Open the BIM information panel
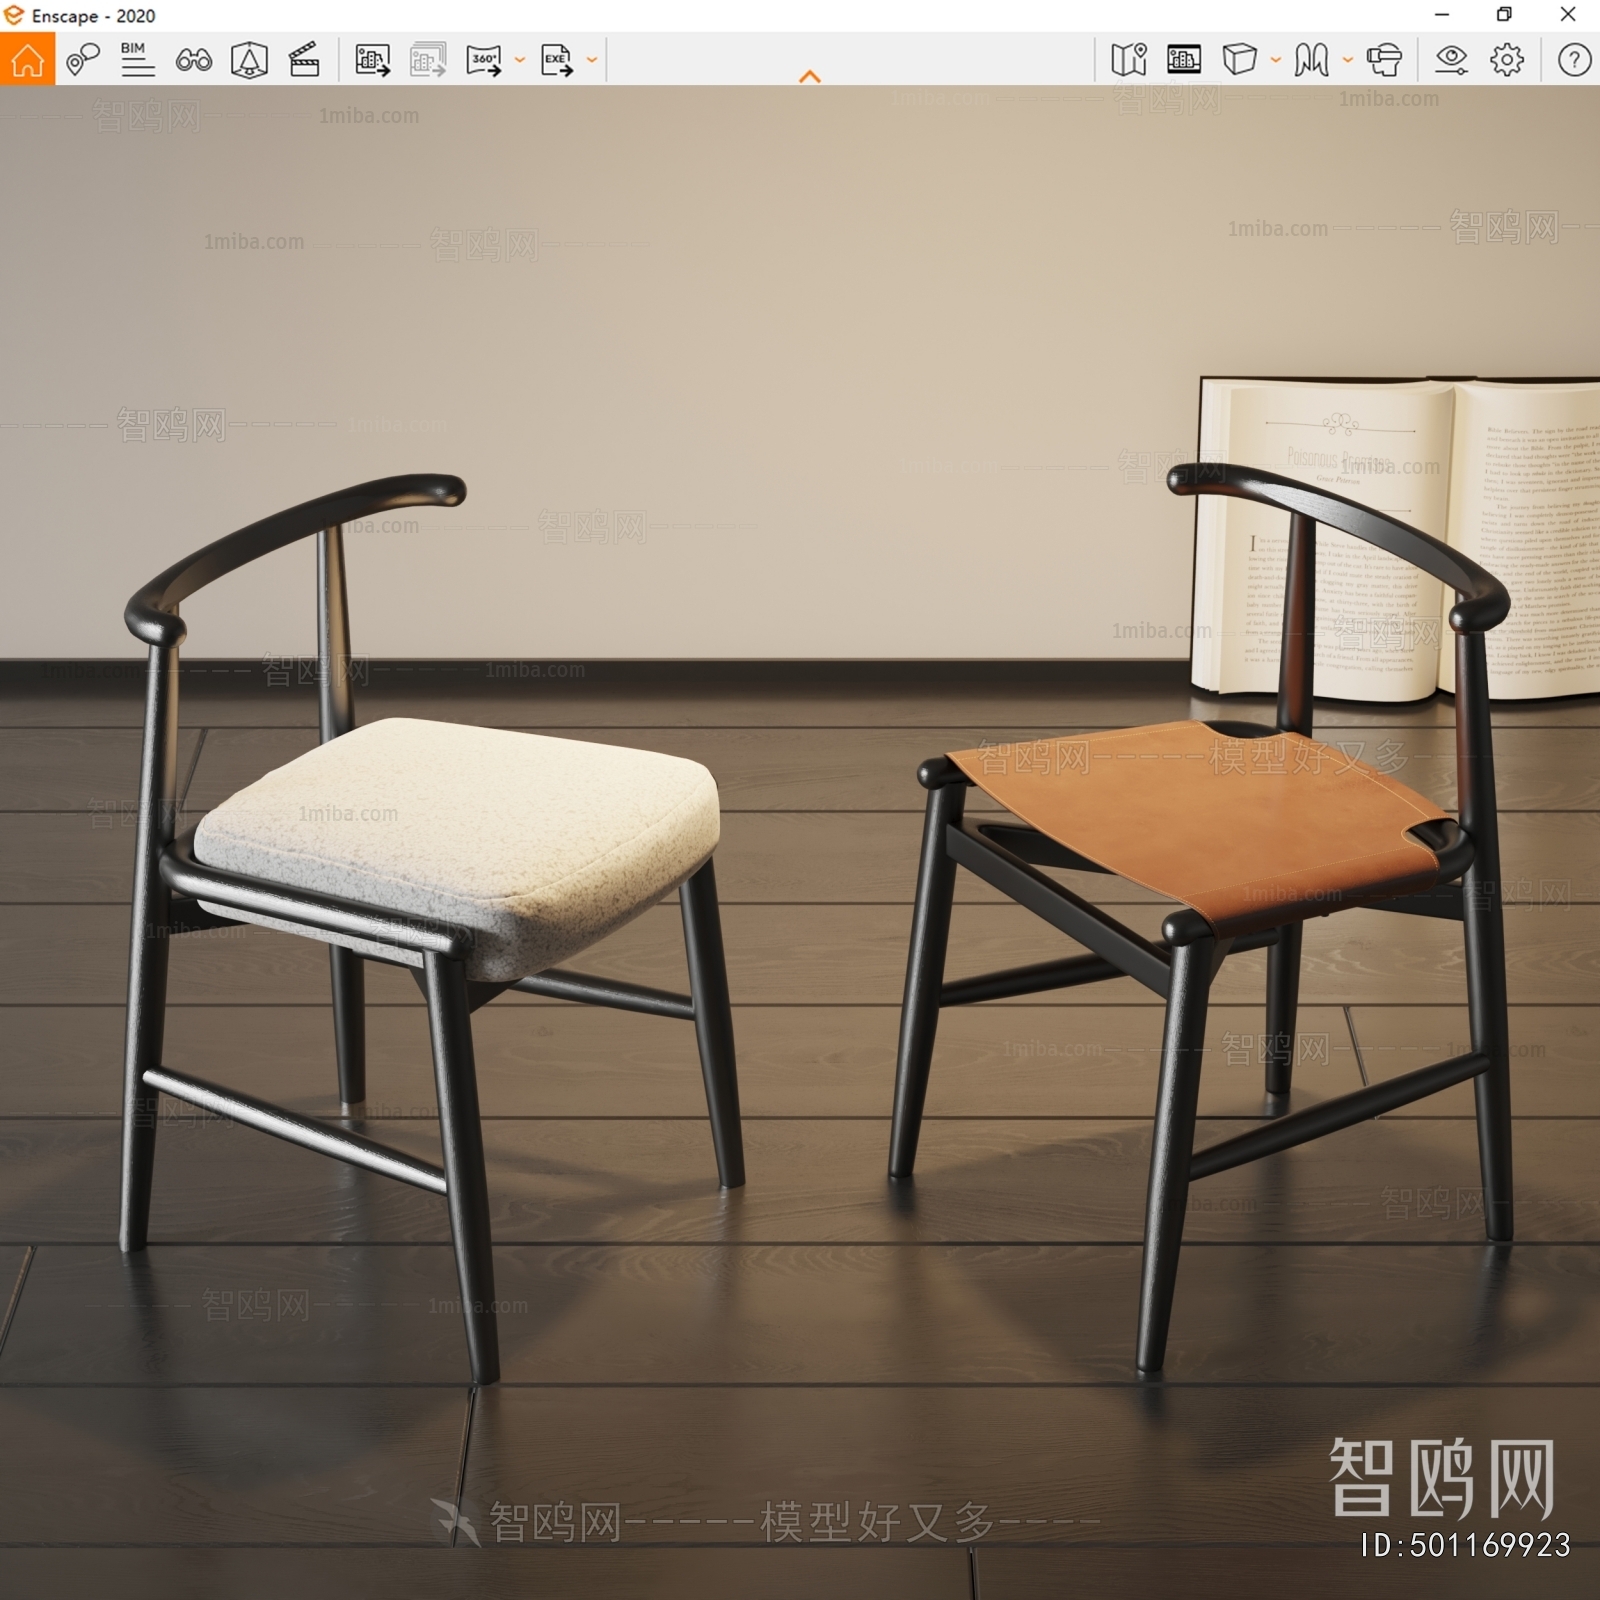This screenshot has width=1600, height=1600. (137, 60)
